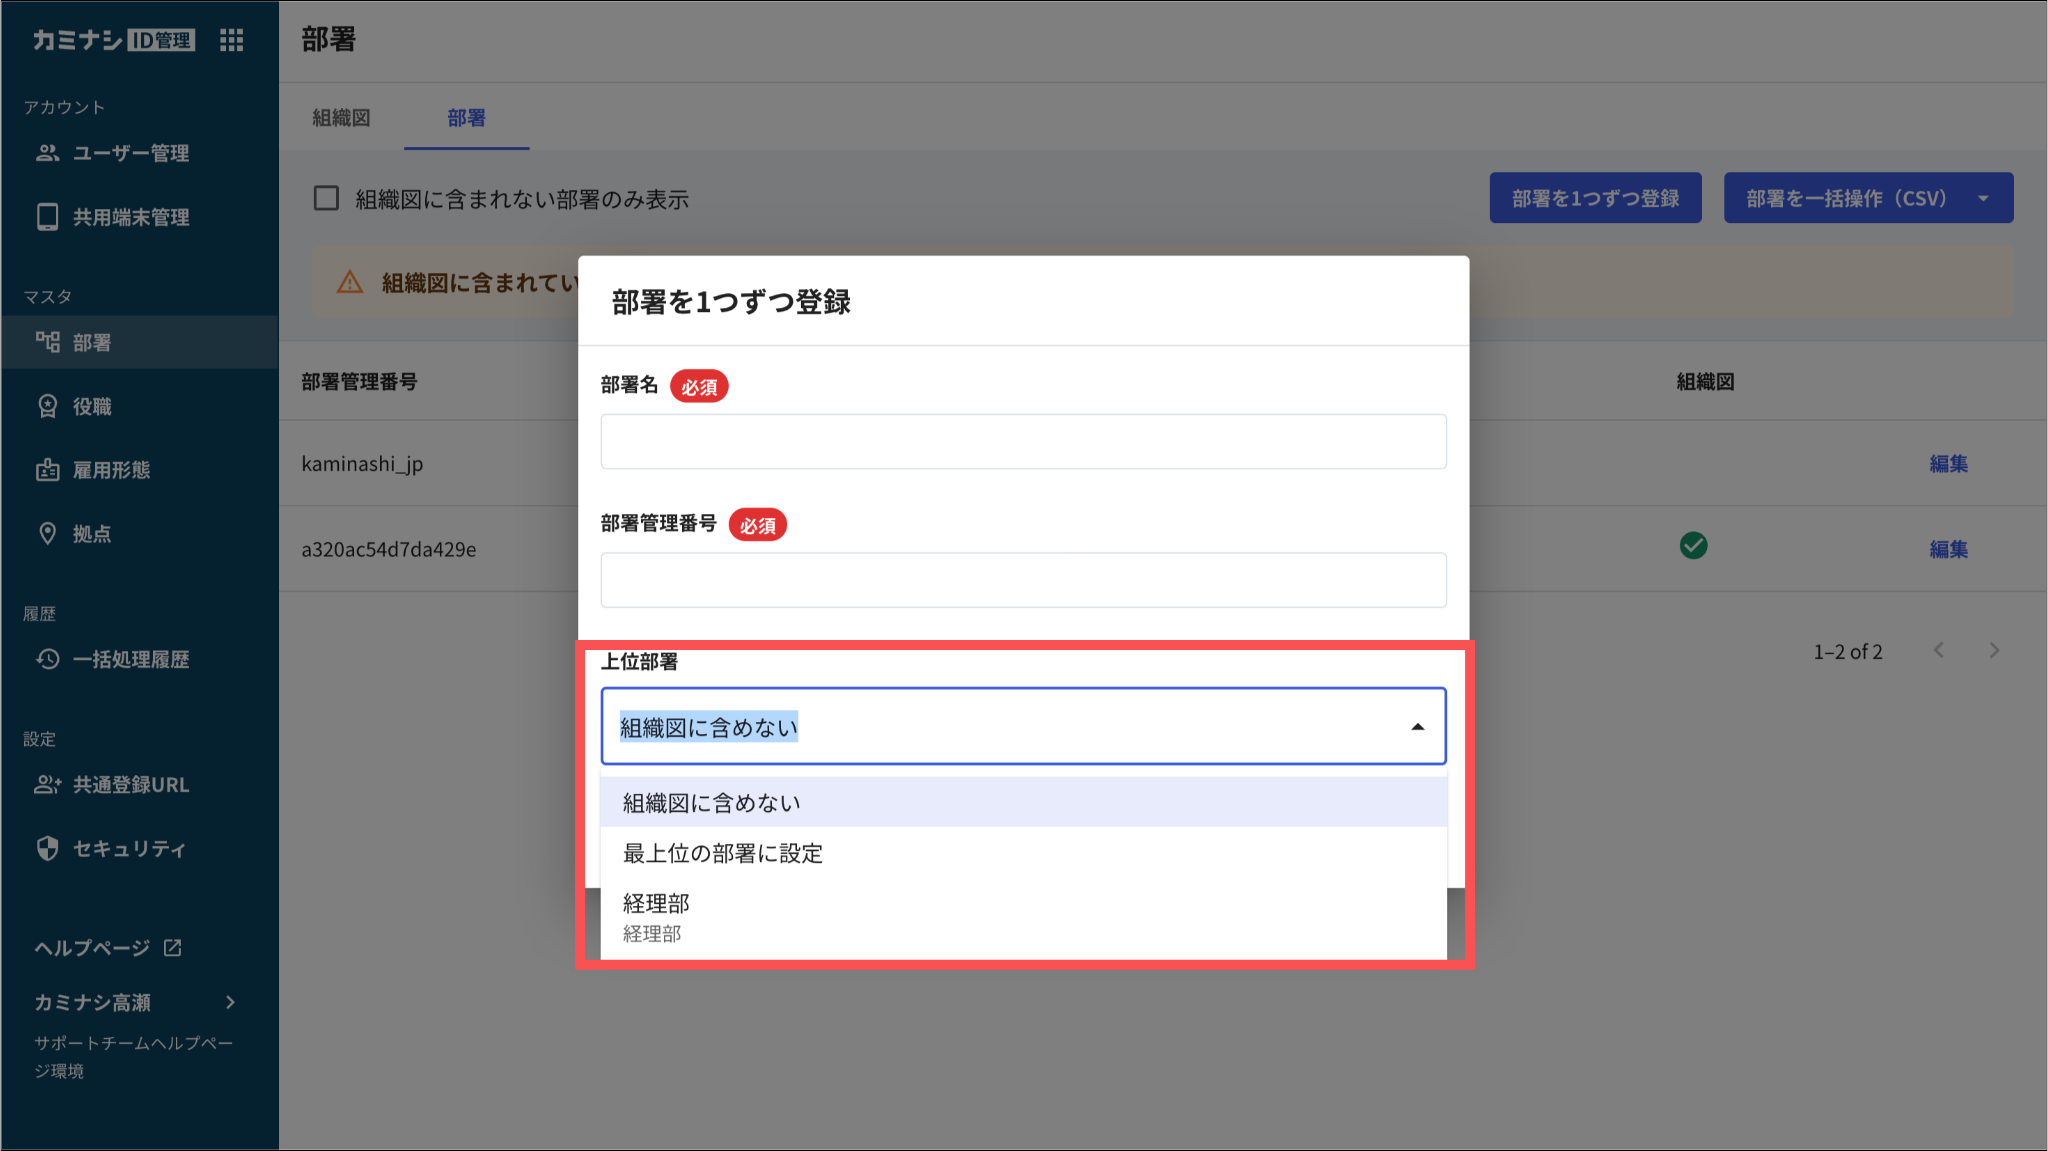The width and height of the screenshot is (2048, 1151).
Task: Toggle checkbox for departments outside org chart
Action: pyautogui.click(x=326, y=198)
